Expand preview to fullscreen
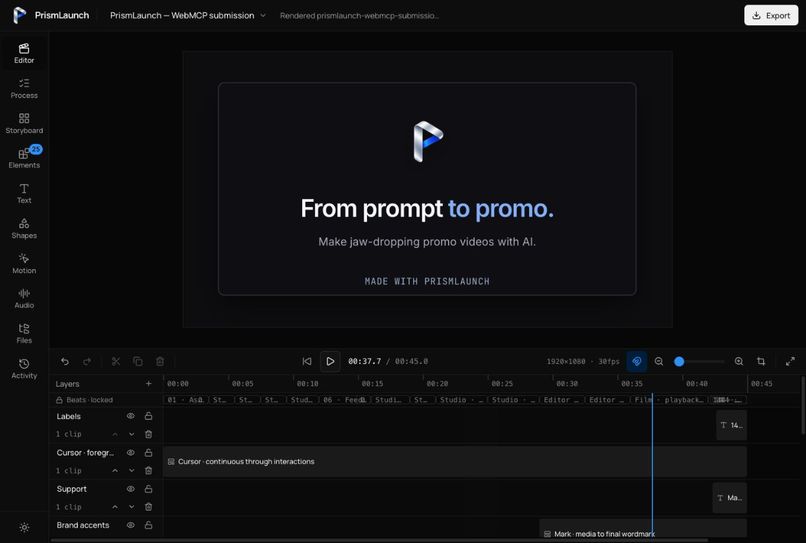The image size is (806, 543). [x=790, y=361]
